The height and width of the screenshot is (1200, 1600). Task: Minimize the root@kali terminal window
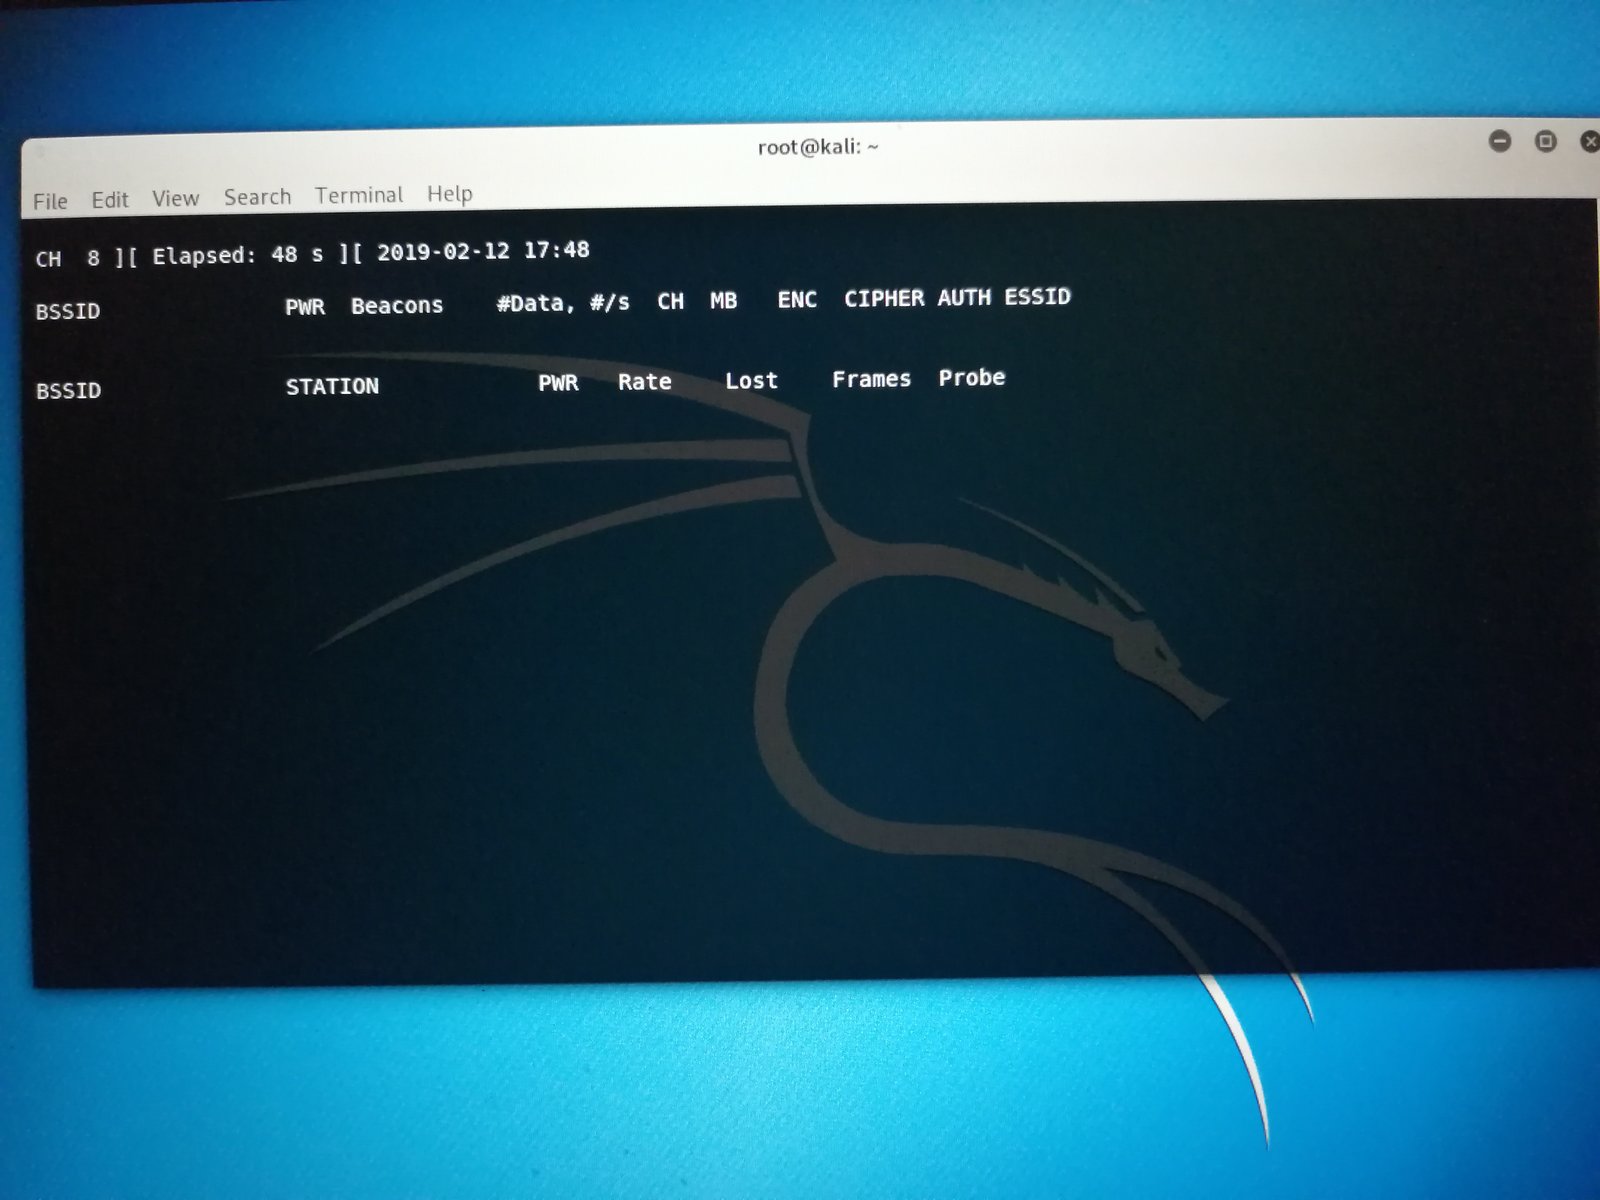[x=1500, y=141]
